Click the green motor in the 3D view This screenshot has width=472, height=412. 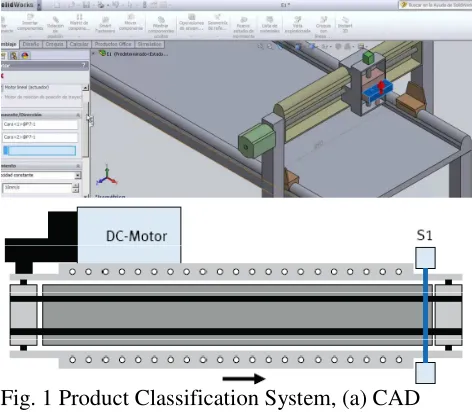256,141
